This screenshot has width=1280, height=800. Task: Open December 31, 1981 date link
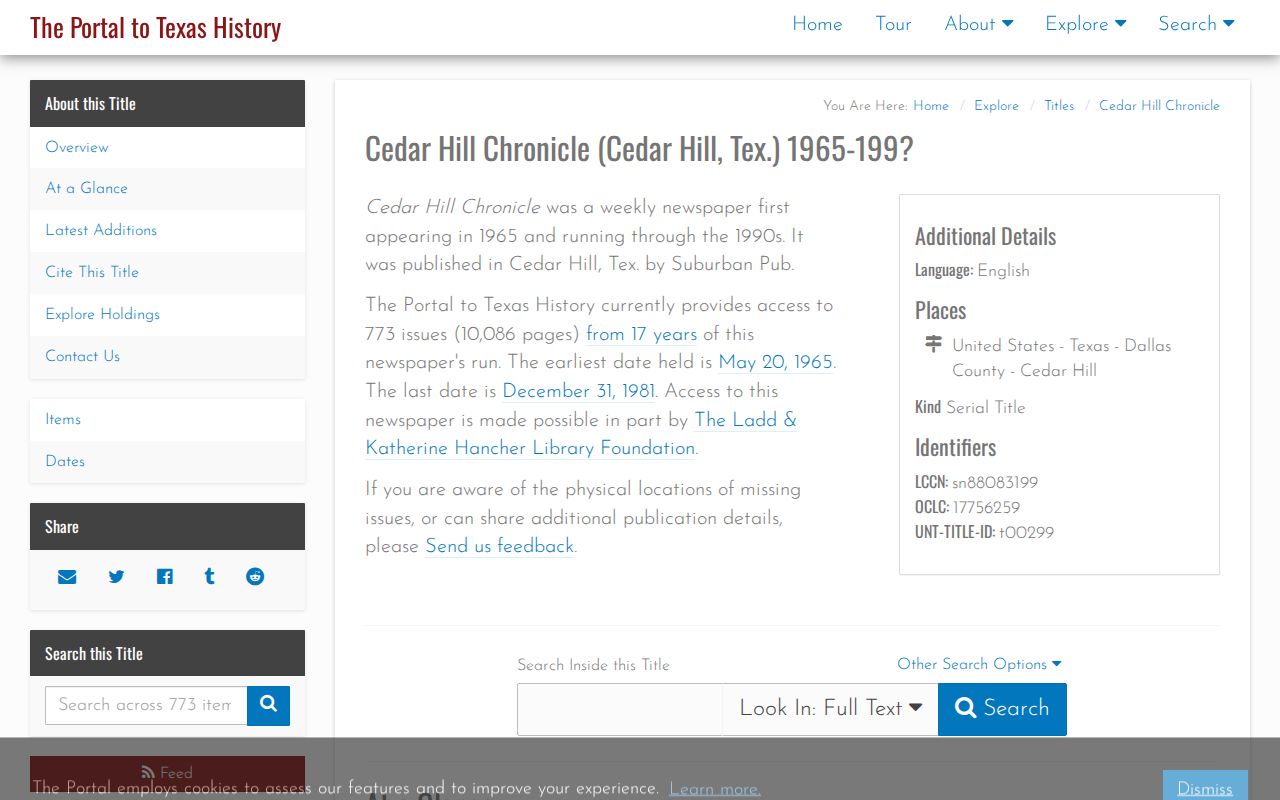tap(578, 391)
